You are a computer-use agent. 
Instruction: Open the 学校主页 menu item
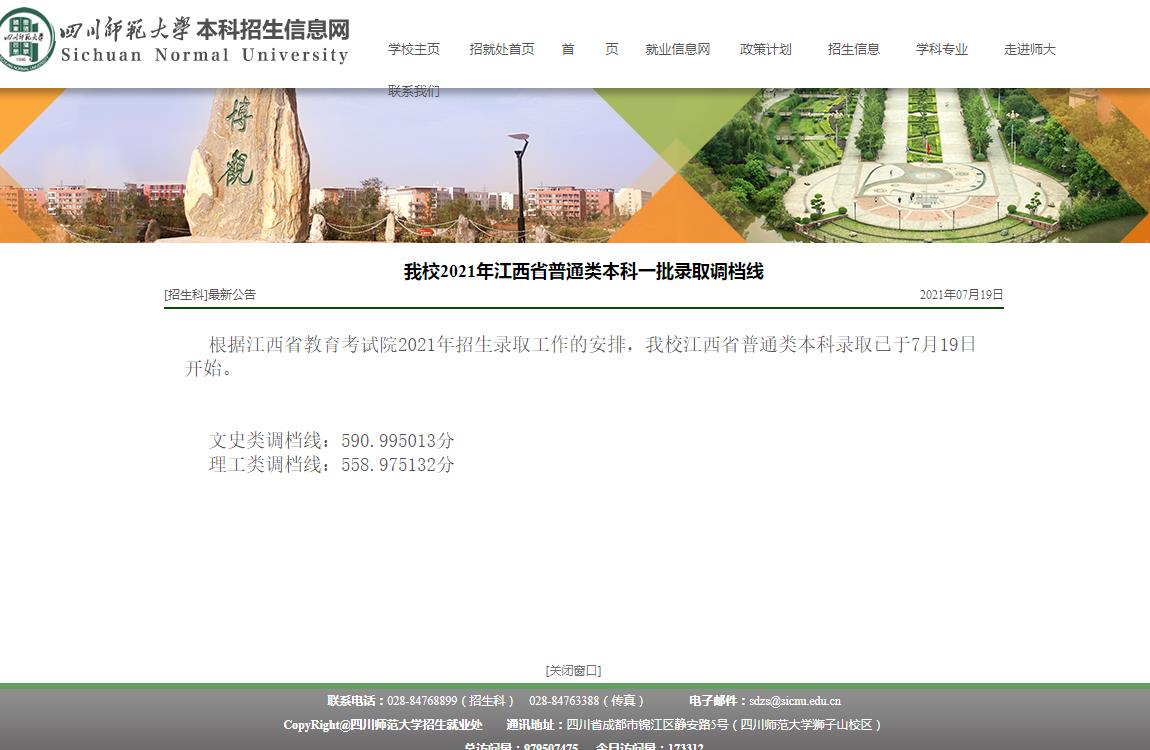(414, 49)
